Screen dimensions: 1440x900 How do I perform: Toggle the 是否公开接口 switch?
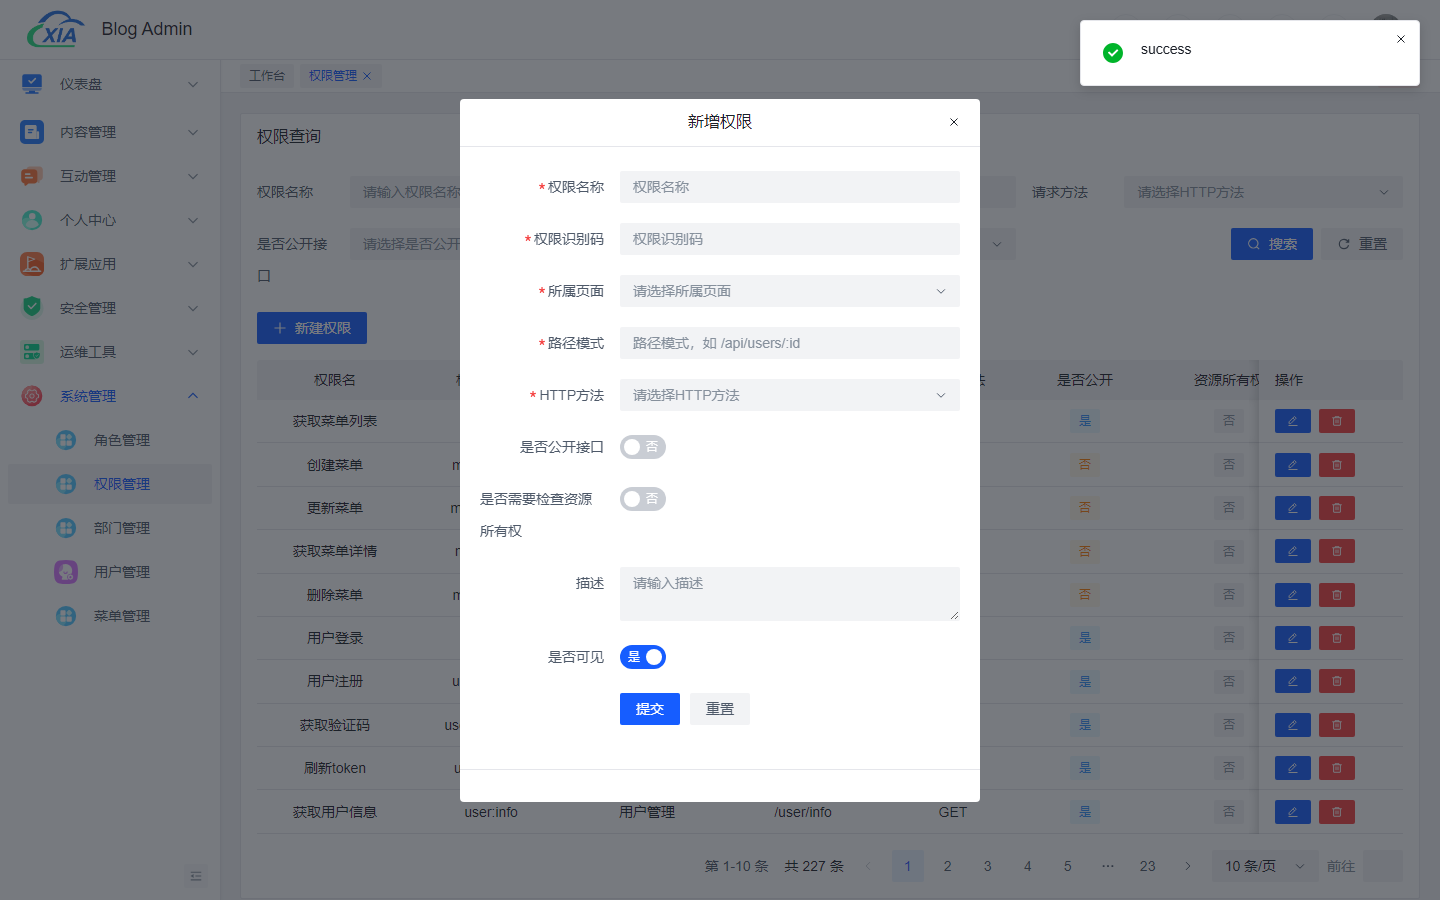pos(643,447)
